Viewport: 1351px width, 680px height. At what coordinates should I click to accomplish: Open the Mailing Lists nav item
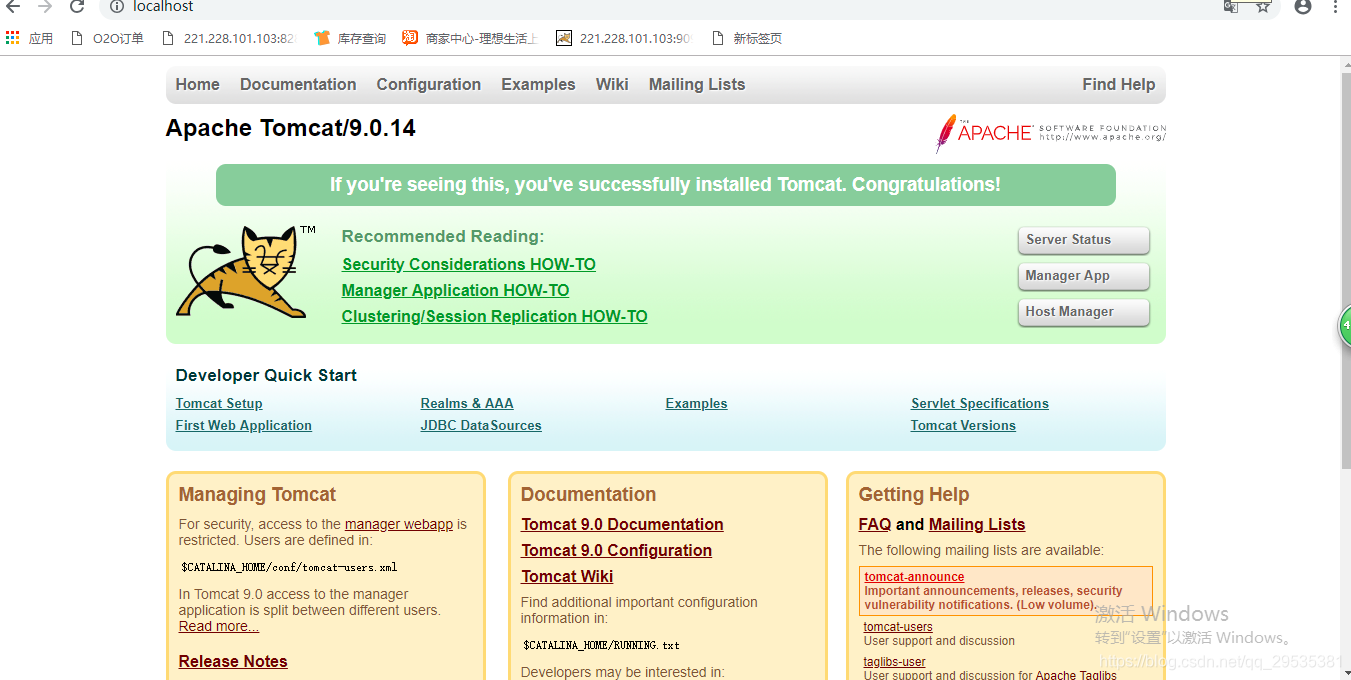[697, 85]
